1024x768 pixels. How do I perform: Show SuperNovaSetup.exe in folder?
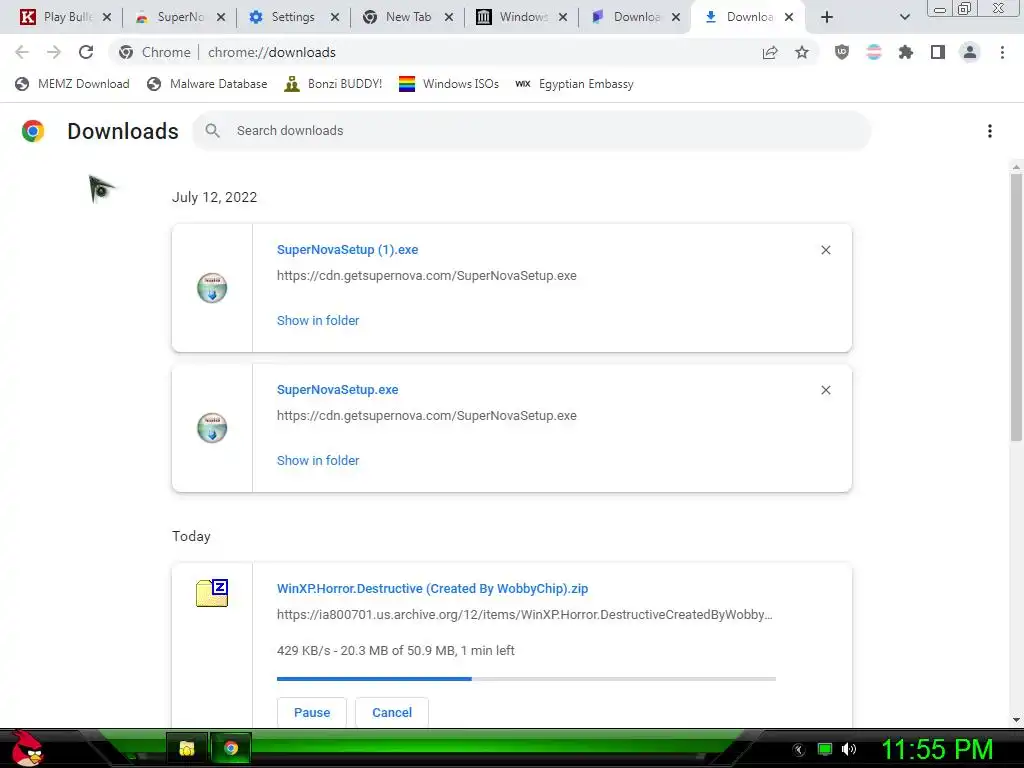coord(318,460)
